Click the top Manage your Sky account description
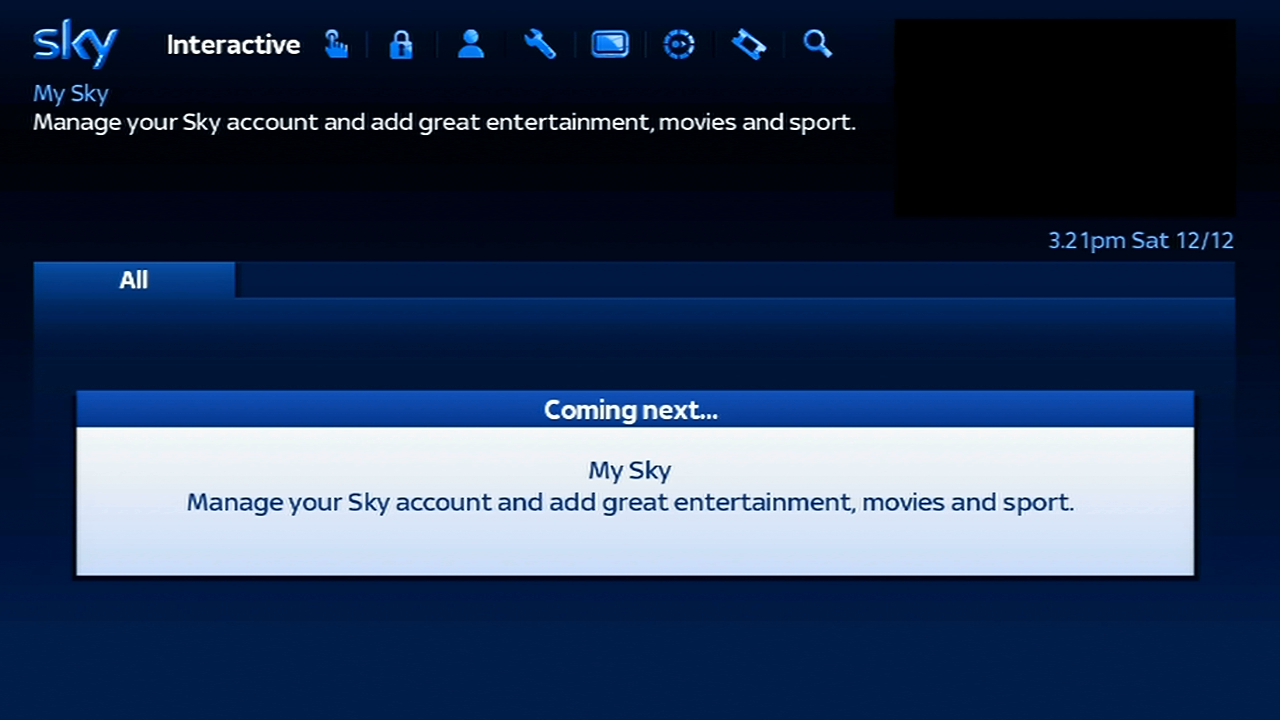Viewport: 1280px width, 720px height. (x=444, y=123)
